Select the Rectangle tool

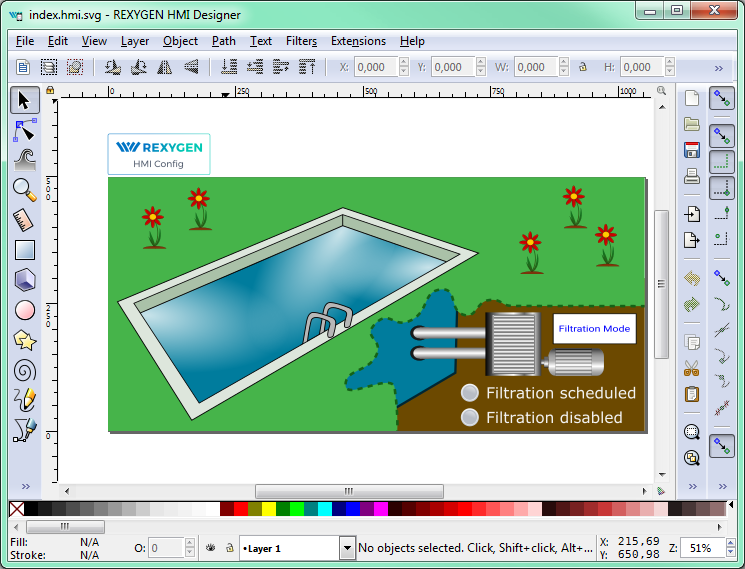25,250
